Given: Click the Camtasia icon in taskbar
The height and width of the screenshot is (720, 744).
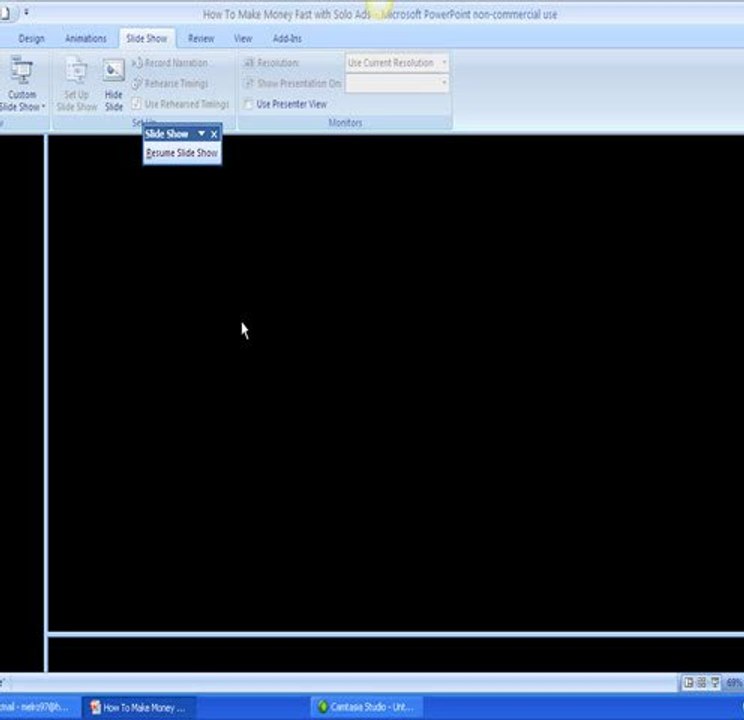Looking at the screenshot, I should click(x=323, y=707).
